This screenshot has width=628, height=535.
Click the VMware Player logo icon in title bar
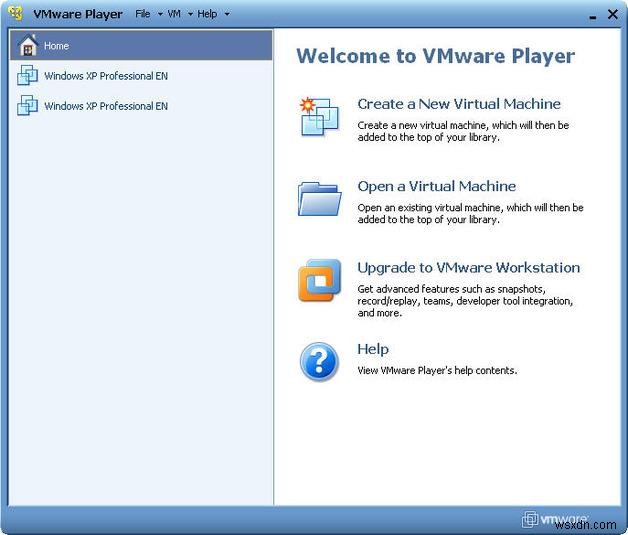tap(15, 13)
